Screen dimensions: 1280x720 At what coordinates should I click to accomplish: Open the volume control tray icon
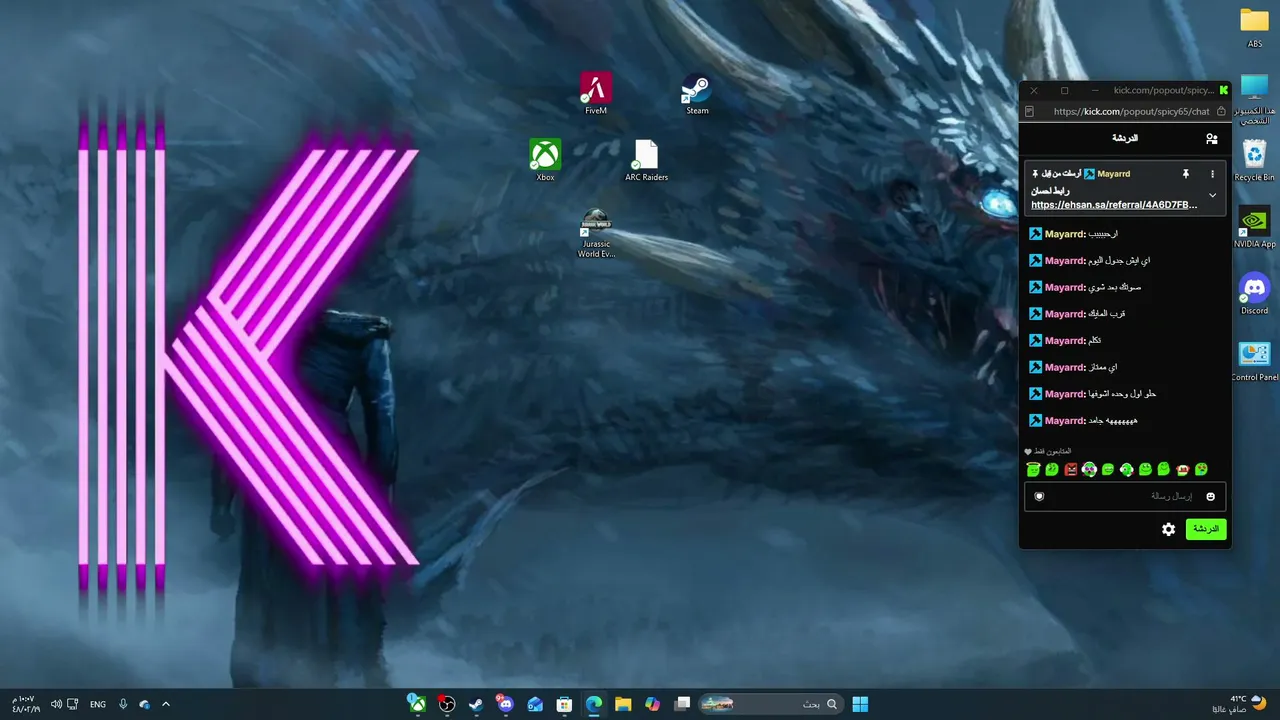(56, 704)
